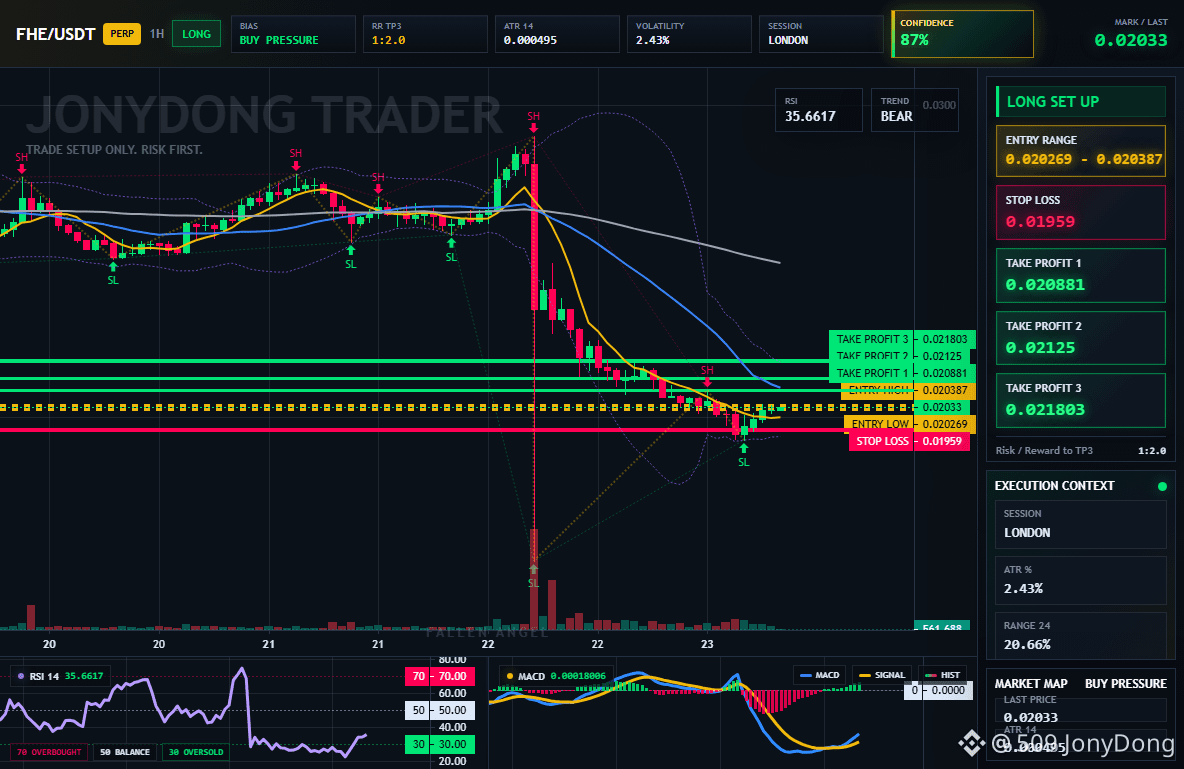The image size is (1184, 769).
Task: Click the top bar Session London card
Action: point(821,34)
